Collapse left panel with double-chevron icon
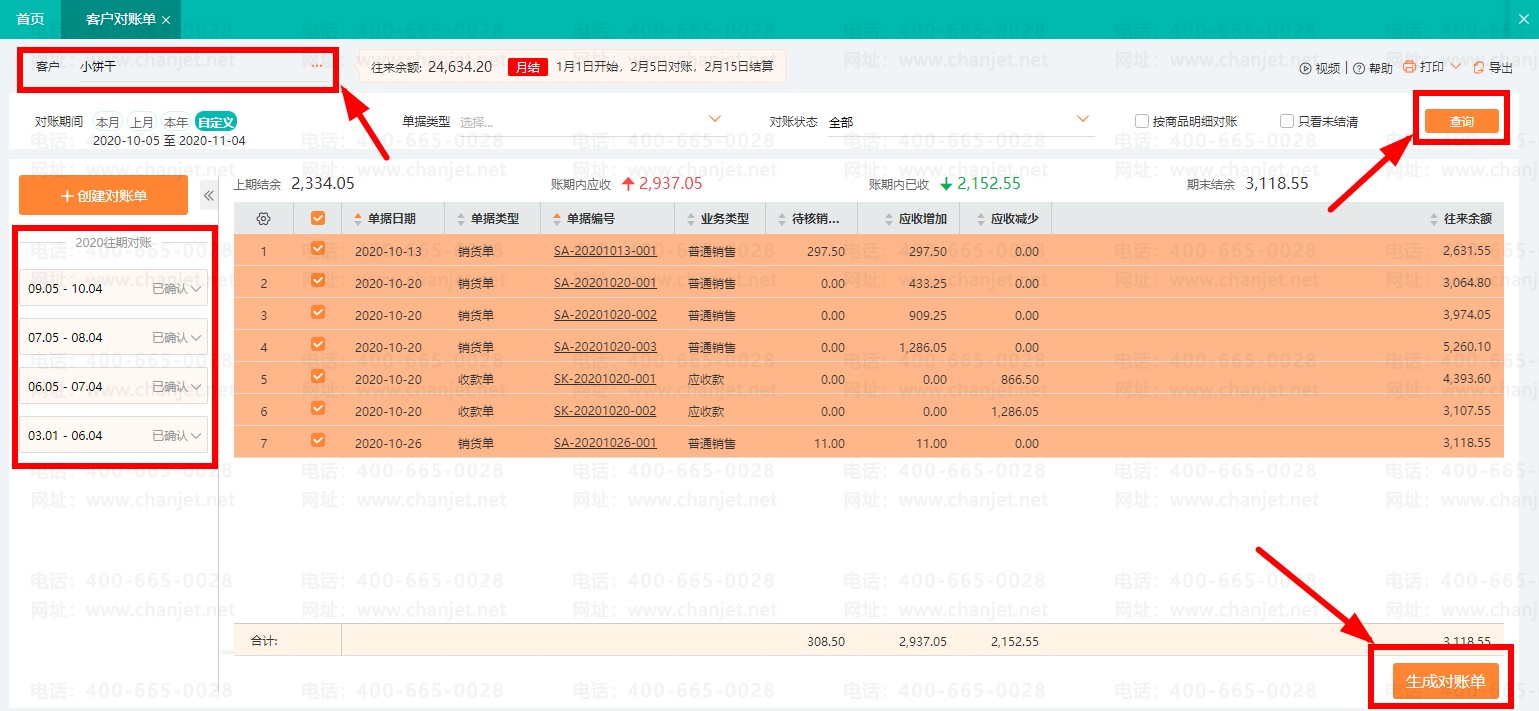 pos(209,196)
